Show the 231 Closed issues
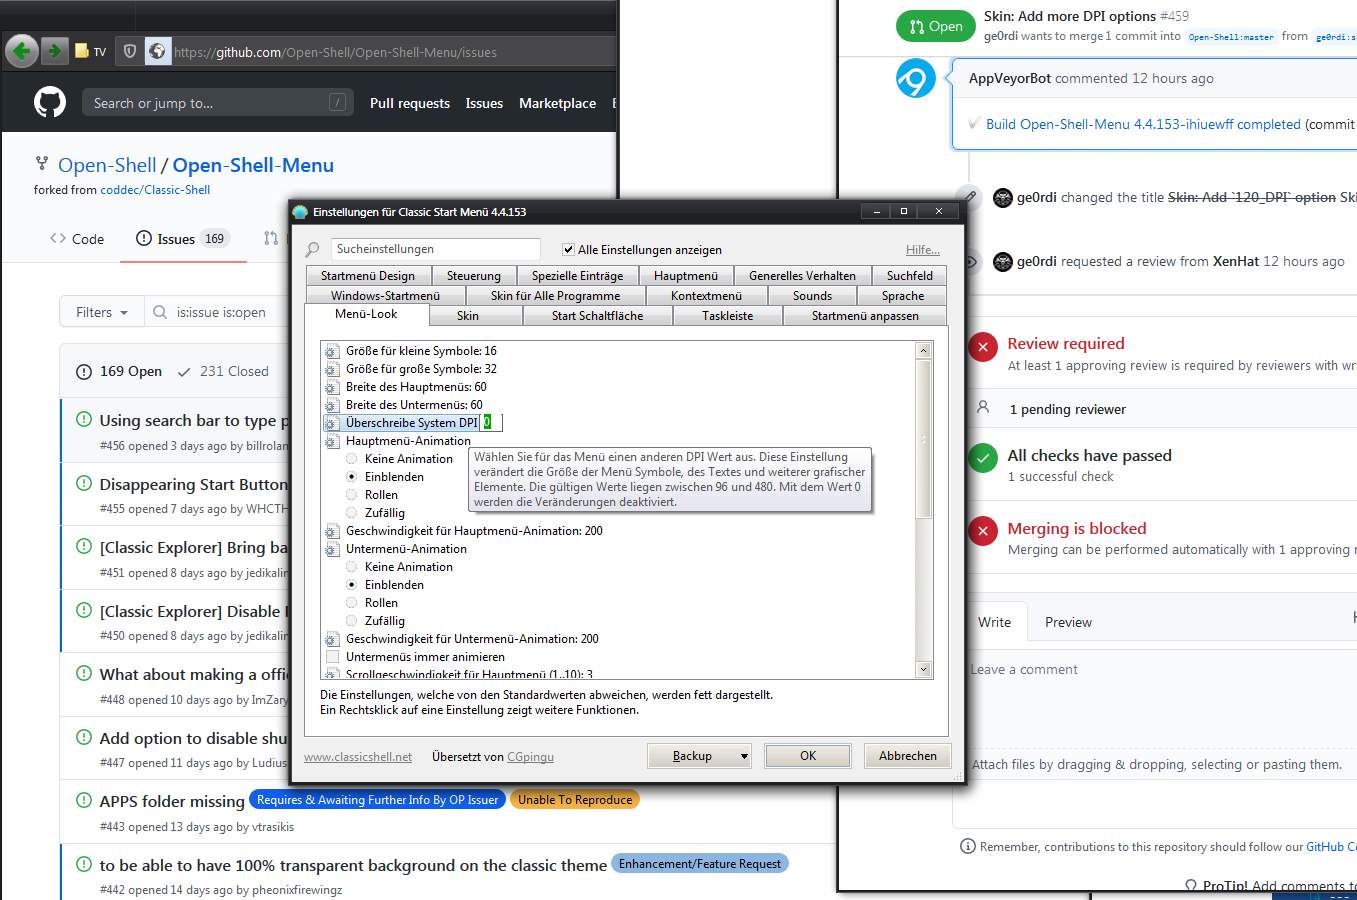Image resolution: width=1357 pixels, height=900 pixels. point(223,371)
